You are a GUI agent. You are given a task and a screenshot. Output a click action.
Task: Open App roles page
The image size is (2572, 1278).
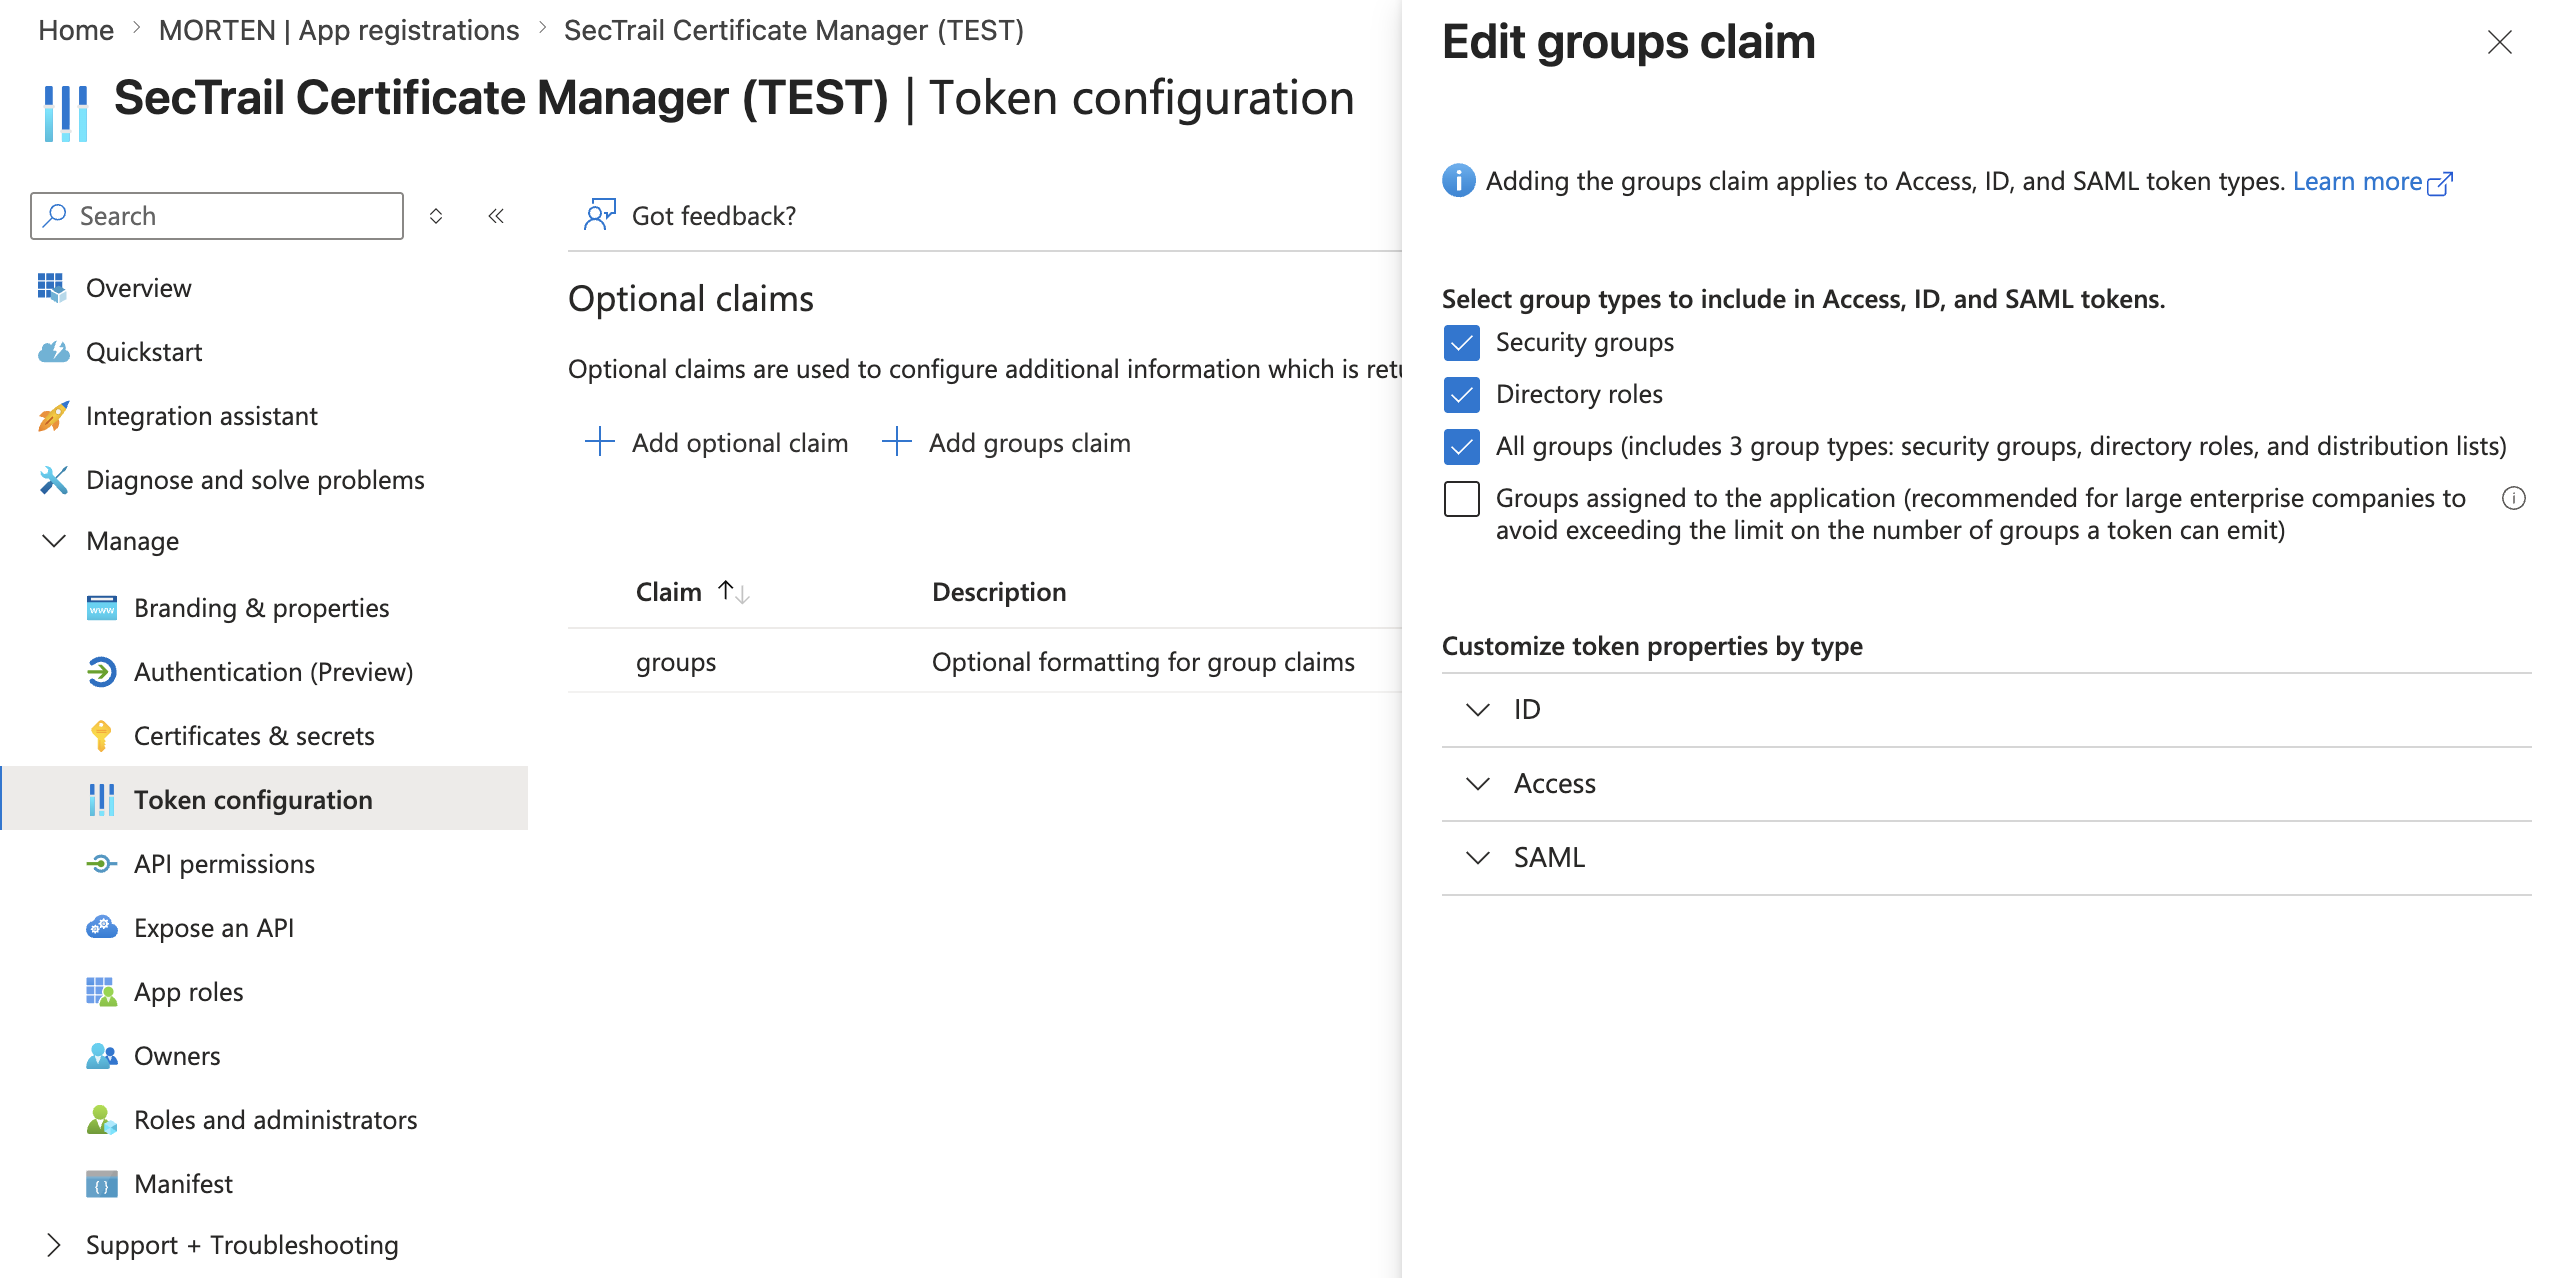[x=189, y=992]
